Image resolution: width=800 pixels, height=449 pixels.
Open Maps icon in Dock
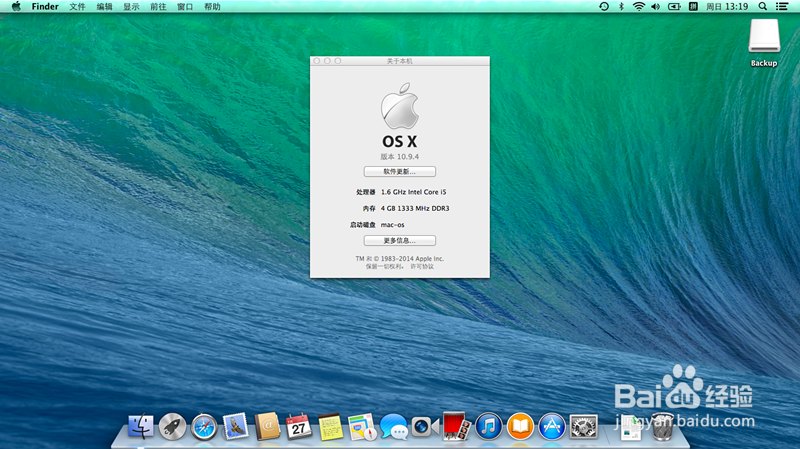pos(362,427)
